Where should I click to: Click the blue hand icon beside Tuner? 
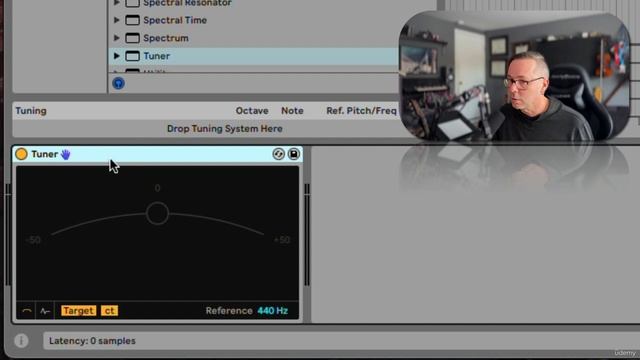click(x=66, y=154)
